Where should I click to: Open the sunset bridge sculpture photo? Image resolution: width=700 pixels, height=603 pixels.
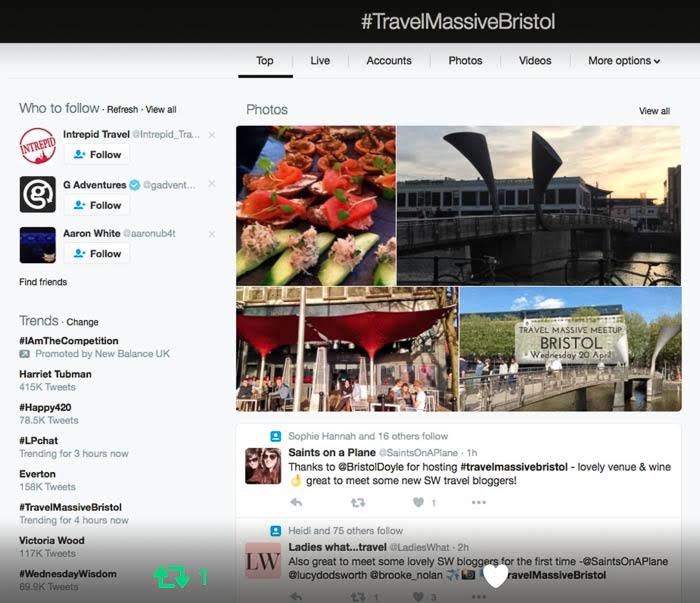click(x=539, y=206)
